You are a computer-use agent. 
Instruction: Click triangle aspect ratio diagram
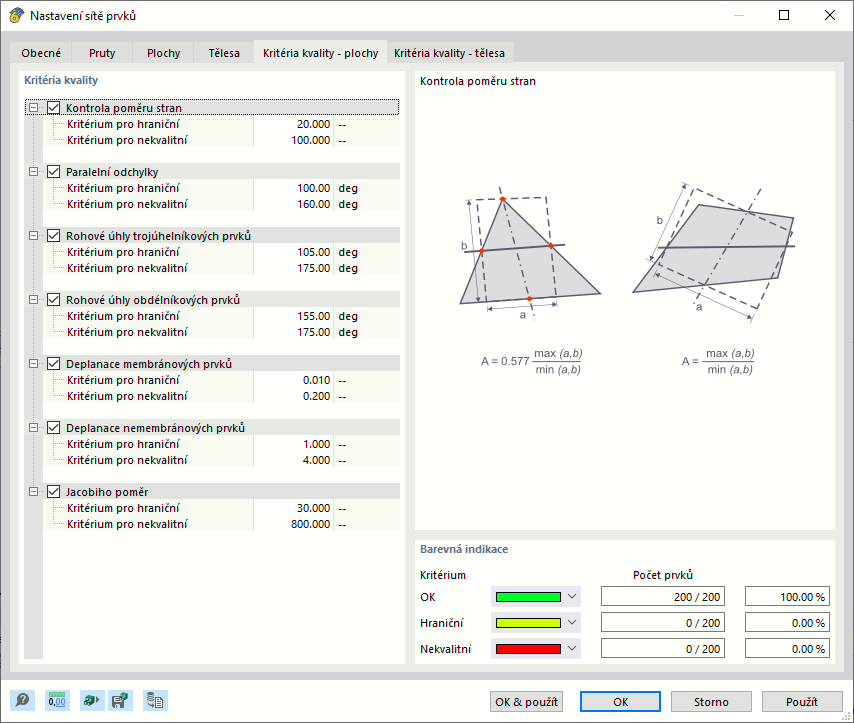point(529,253)
